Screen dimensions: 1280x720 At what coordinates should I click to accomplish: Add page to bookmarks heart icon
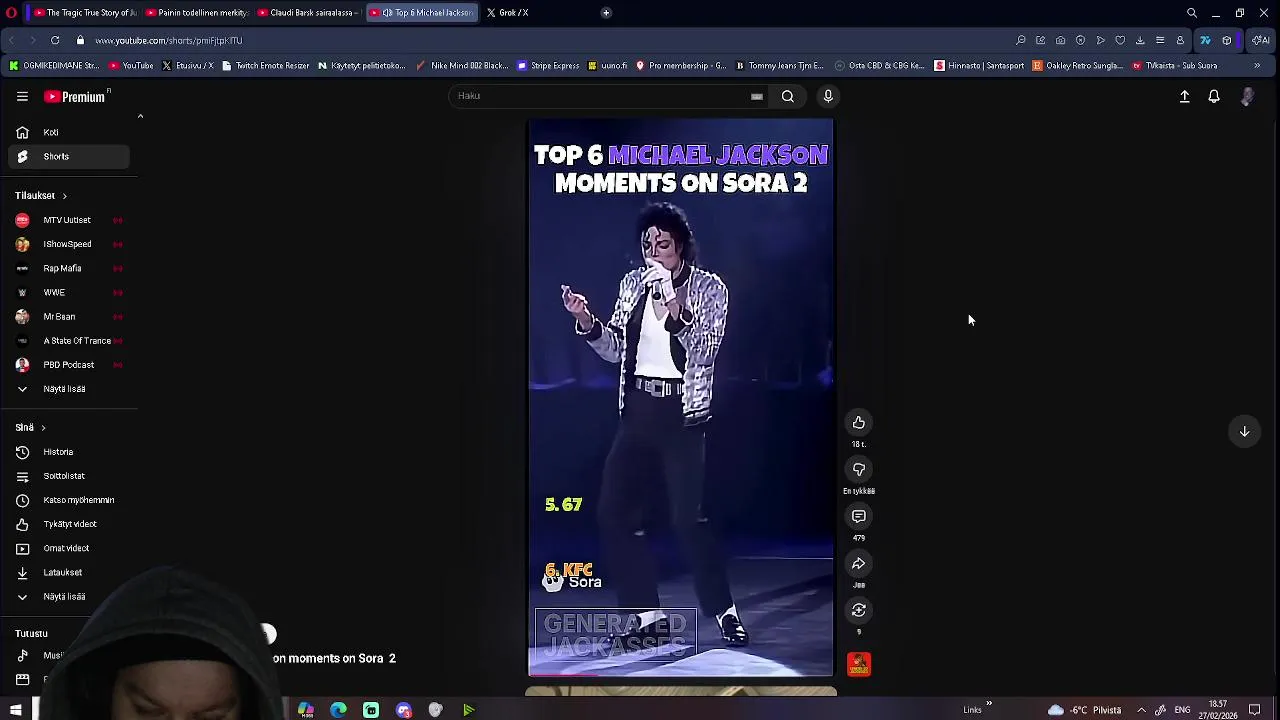1120,41
